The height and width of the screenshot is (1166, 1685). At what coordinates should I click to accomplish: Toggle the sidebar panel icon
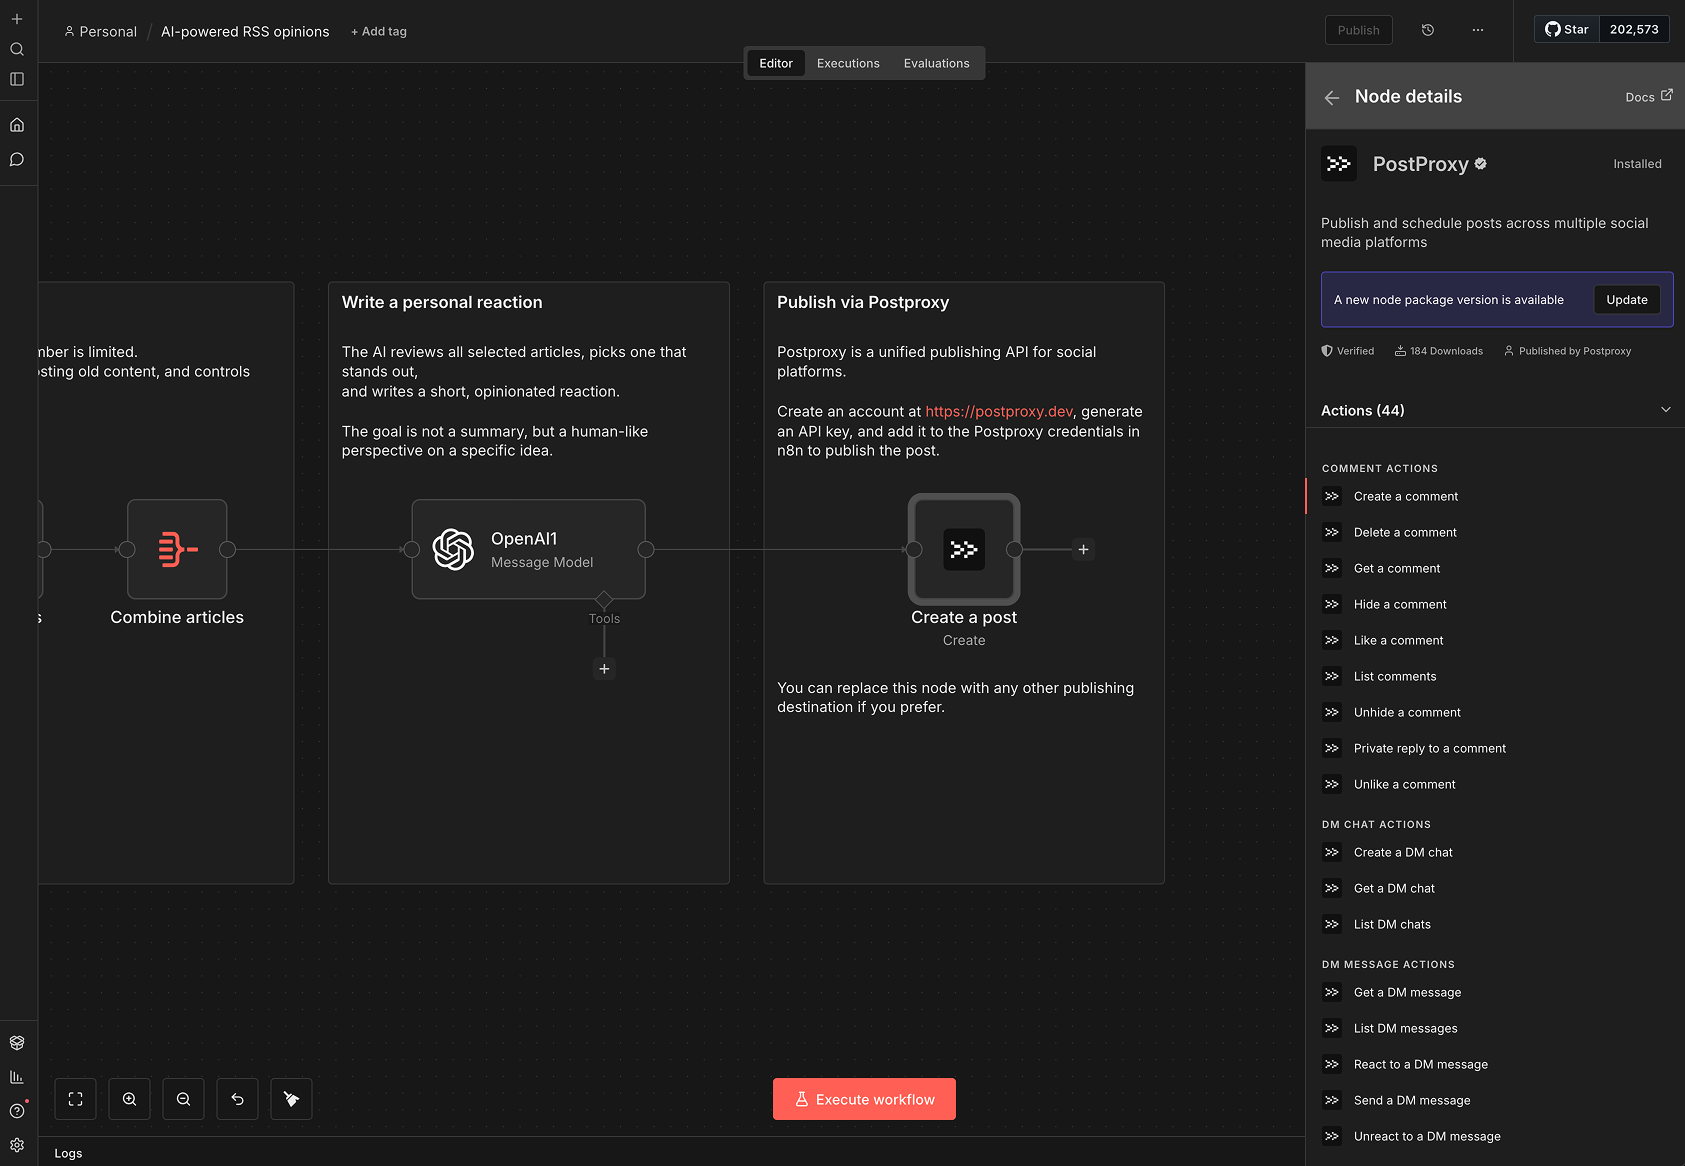tap(17, 79)
